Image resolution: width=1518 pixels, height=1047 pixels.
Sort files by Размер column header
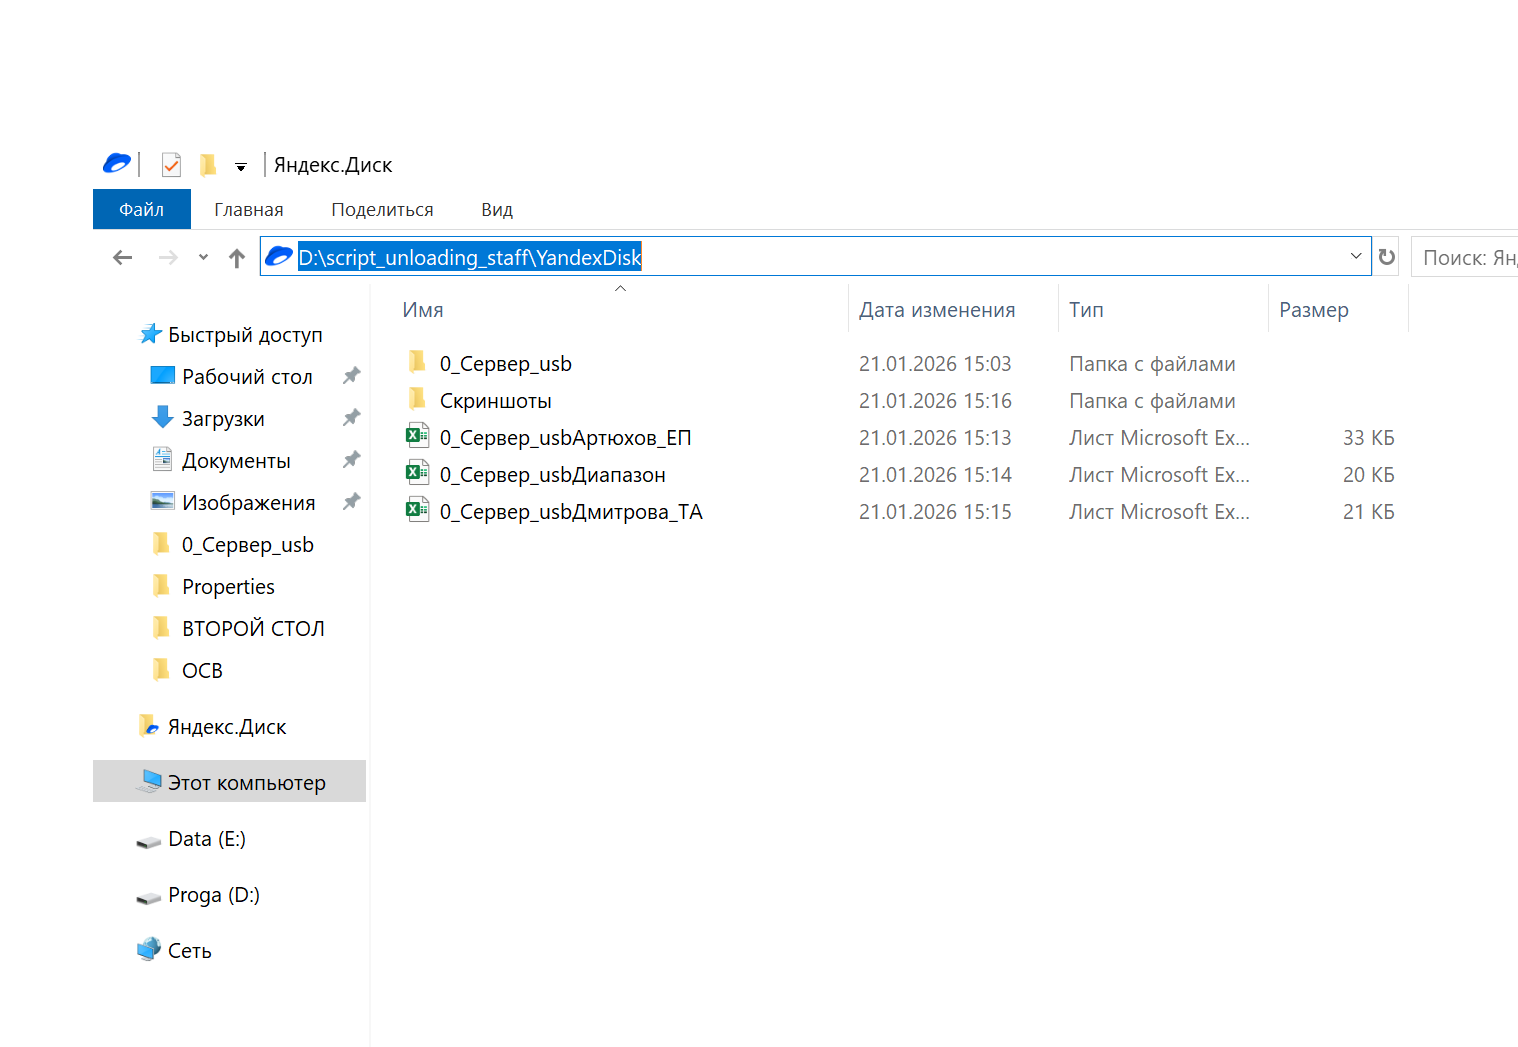(1313, 310)
